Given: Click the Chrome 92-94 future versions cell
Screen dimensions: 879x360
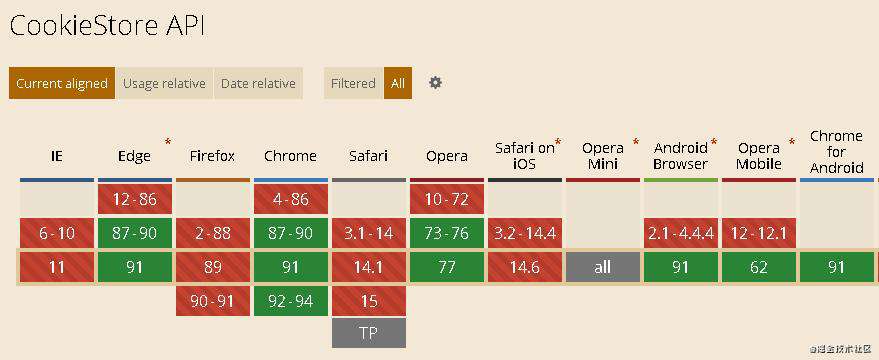Looking at the screenshot, I should click(x=290, y=301).
